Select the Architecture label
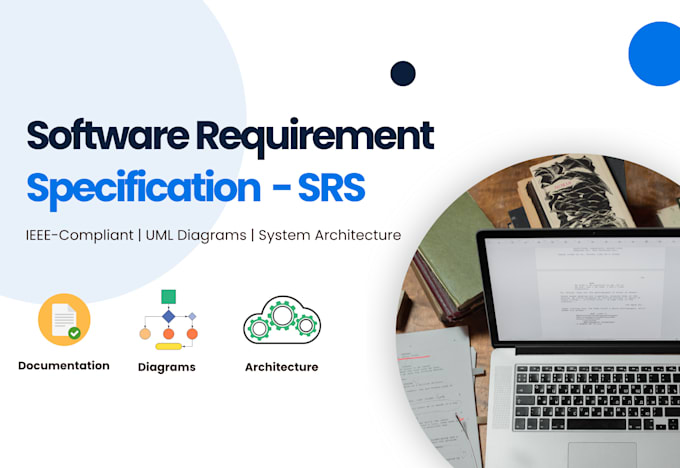Viewport: 680px width, 468px height. point(281,367)
